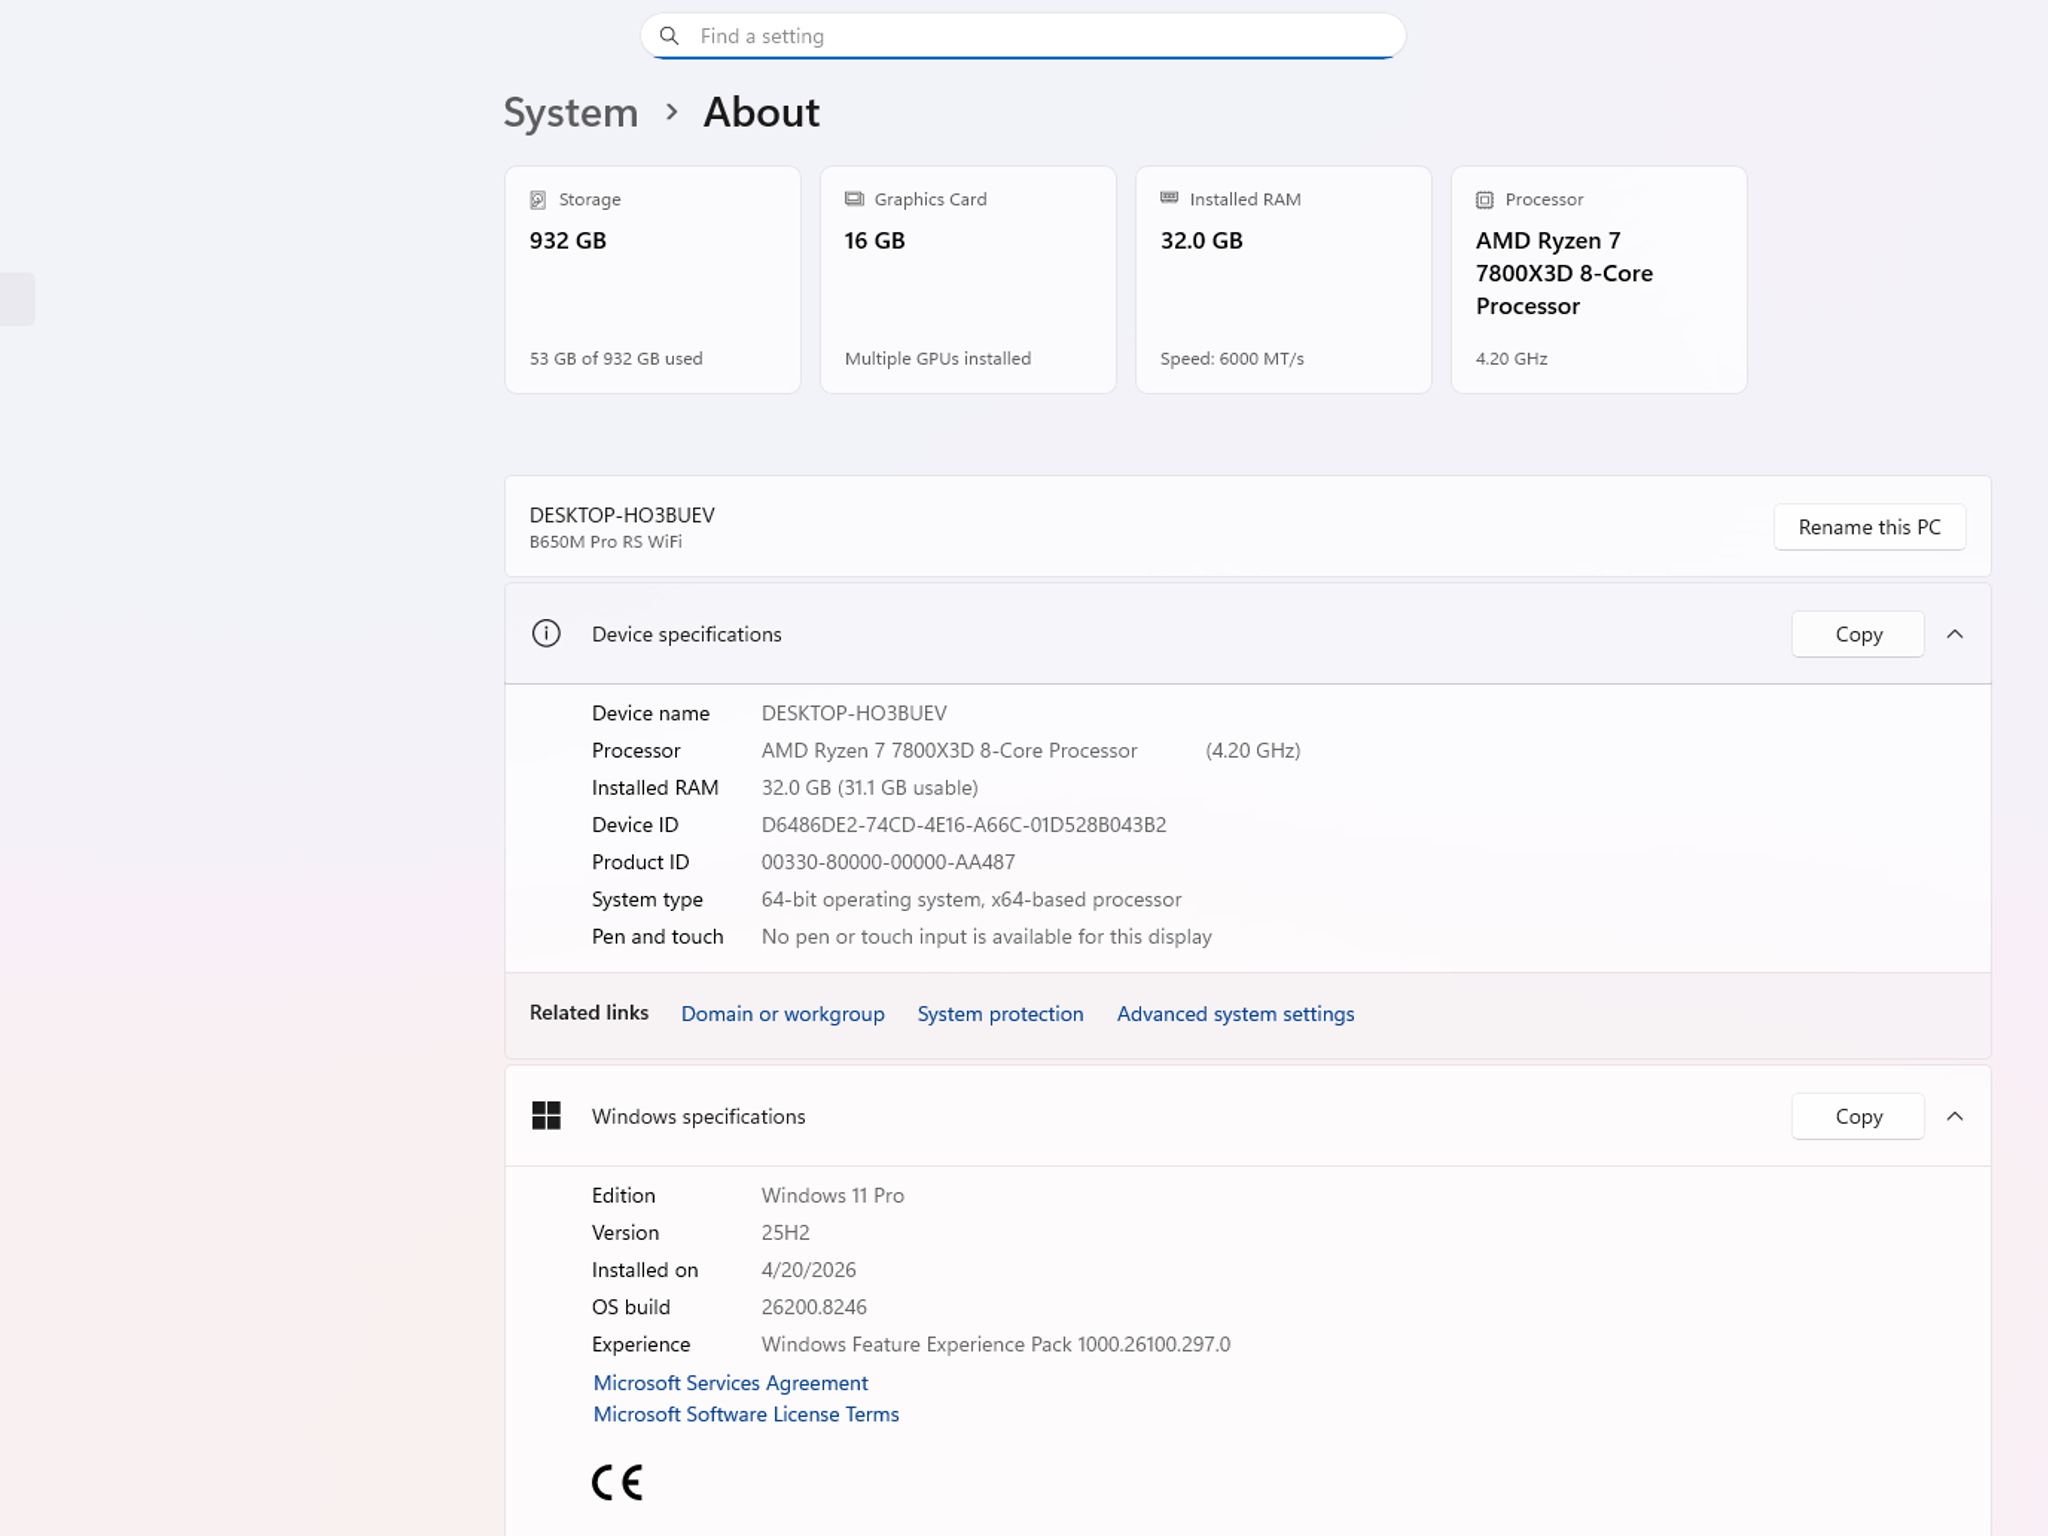Click the Installed RAM icon
The image size is (2048, 1536).
coord(1169,198)
